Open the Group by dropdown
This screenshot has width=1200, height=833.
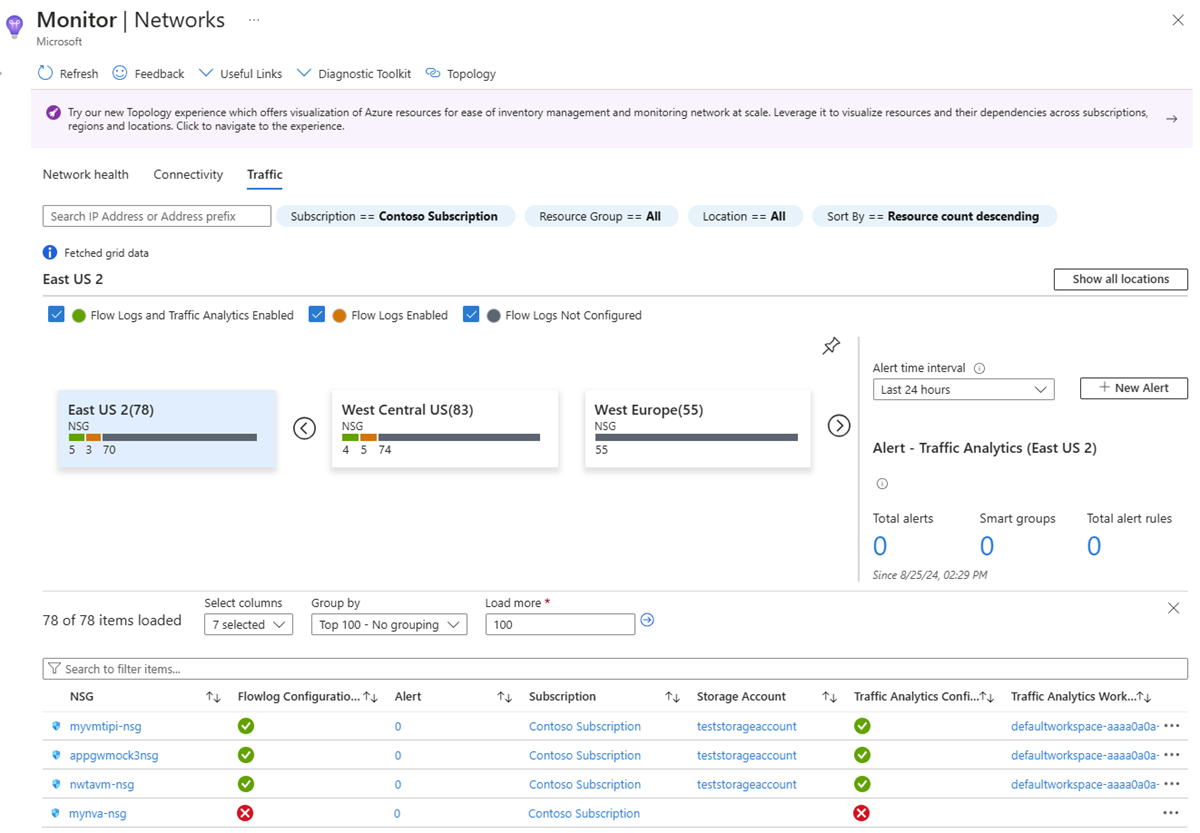click(x=388, y=624)
